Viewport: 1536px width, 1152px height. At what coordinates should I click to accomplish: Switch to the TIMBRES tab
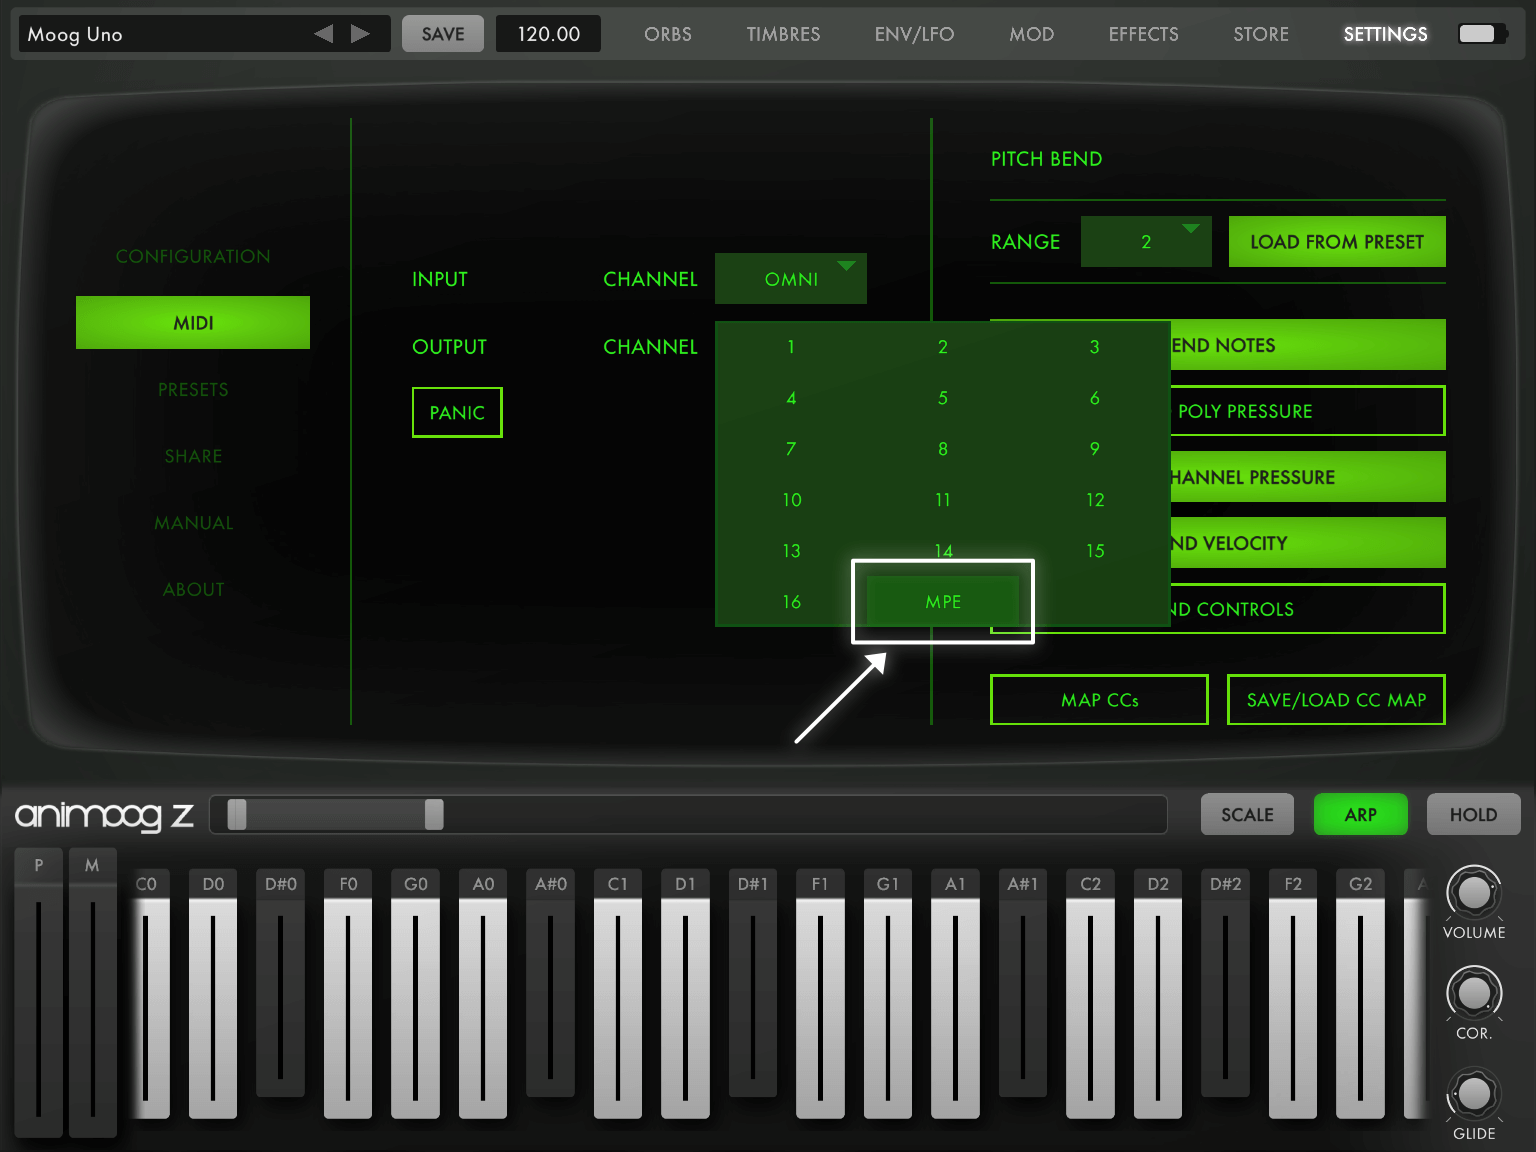click(x=783, y=34)
